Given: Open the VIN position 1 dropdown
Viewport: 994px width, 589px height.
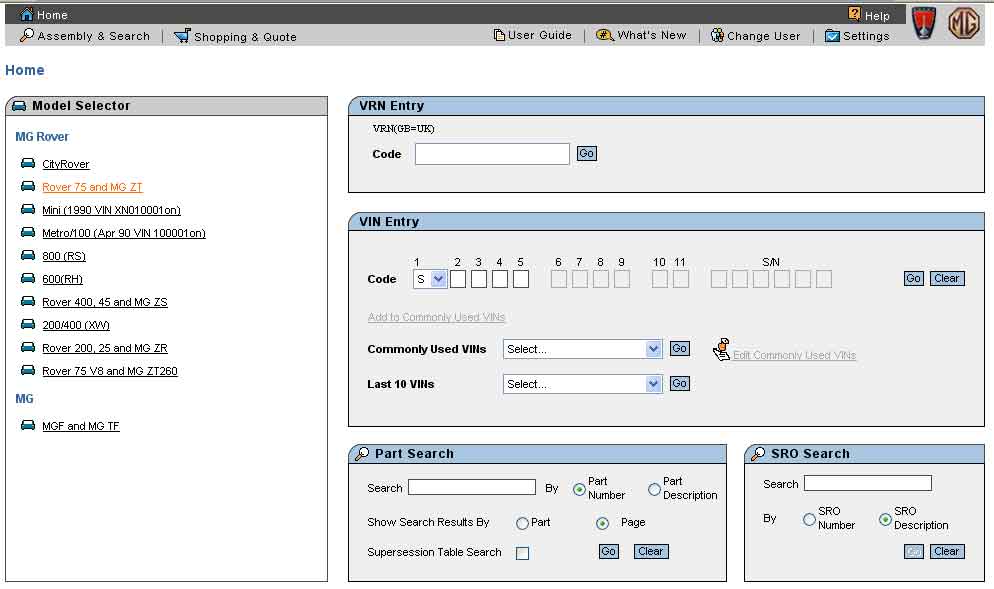Looking at the screenshot, I should click(x=430, y=279).
